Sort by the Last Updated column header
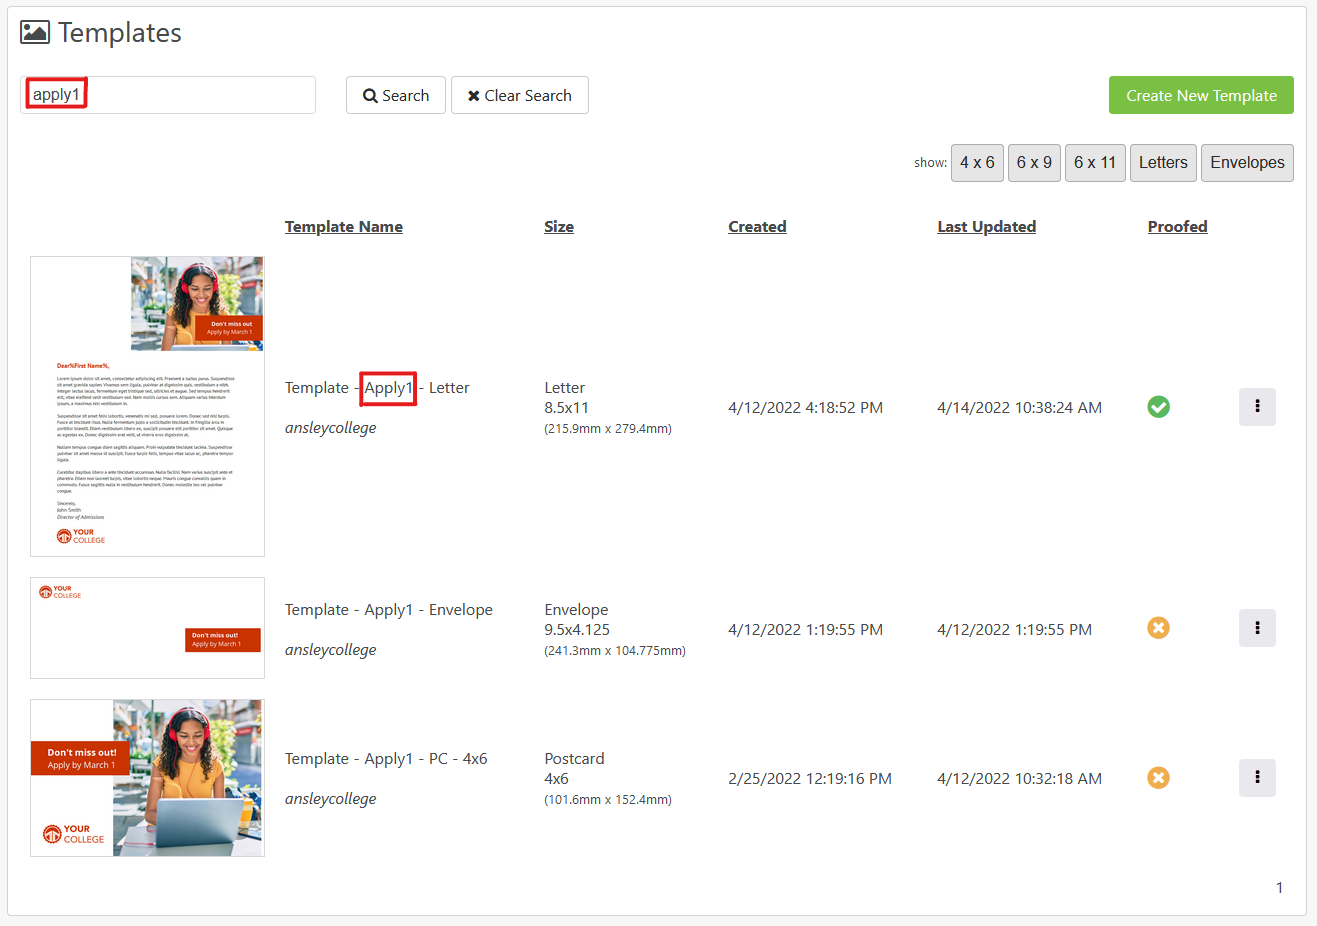Image resolution: width=1317 pixels, height=926 pixels. click(x=986, y=227)
